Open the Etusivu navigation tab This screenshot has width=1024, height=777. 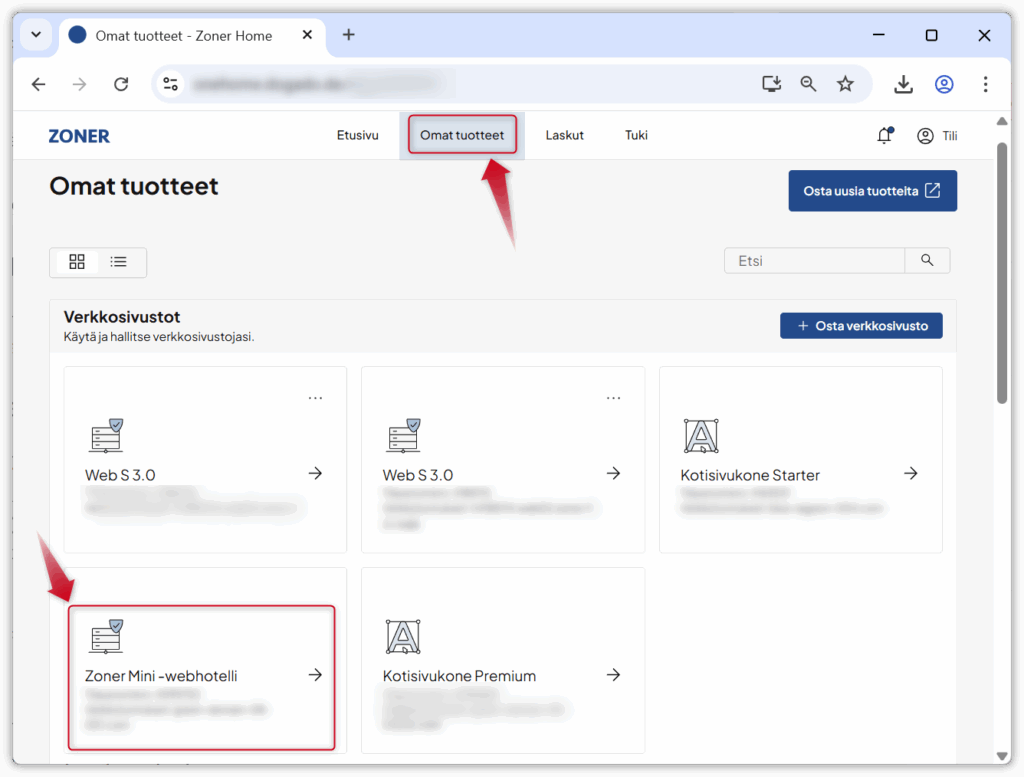click(x=357, y=135)
